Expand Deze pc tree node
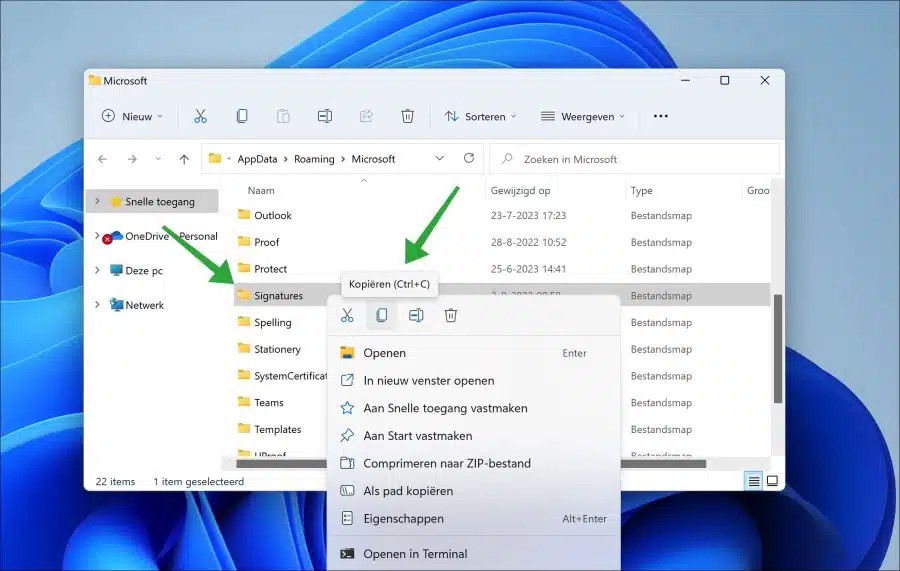 click(98, 270)
